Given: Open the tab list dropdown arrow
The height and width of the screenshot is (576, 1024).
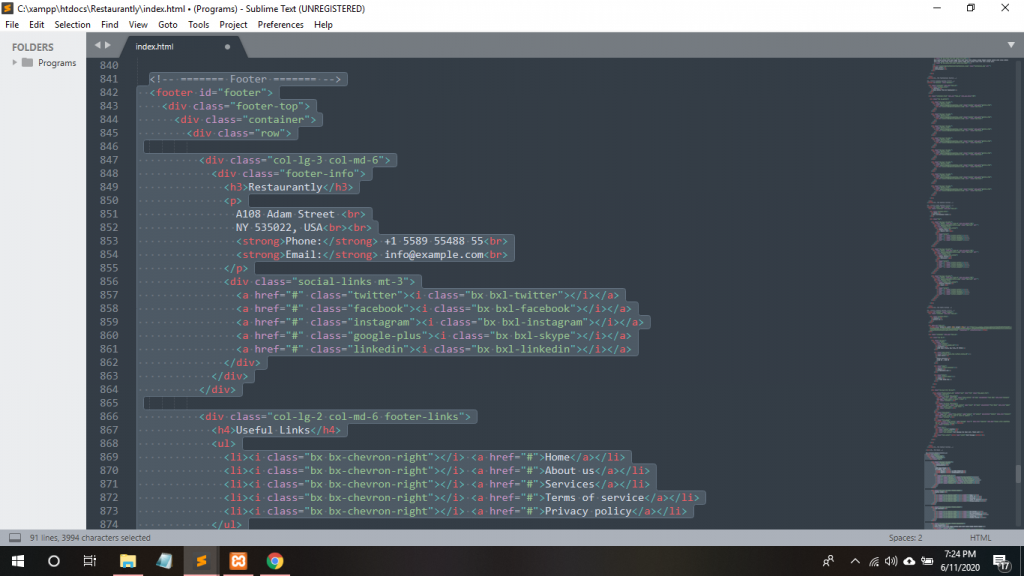Looking at the screenshot, I should (1011, 45).
